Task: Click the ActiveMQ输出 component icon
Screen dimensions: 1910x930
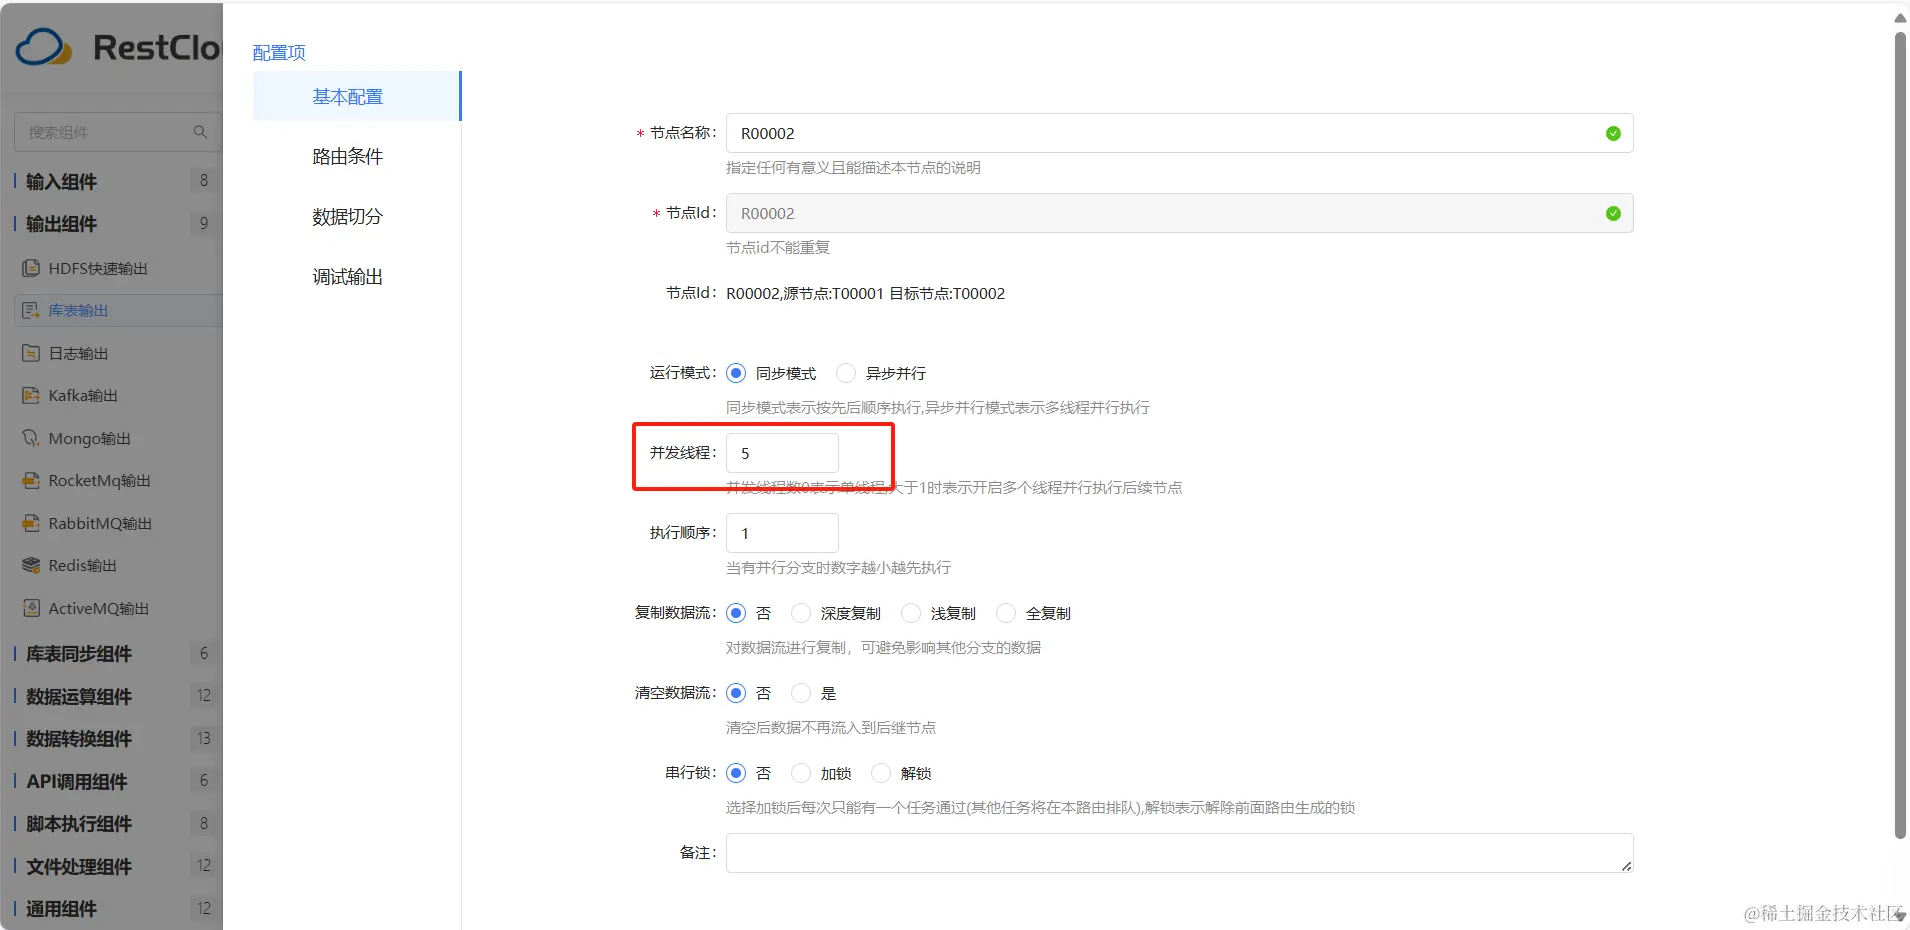Action: point(31,608)
